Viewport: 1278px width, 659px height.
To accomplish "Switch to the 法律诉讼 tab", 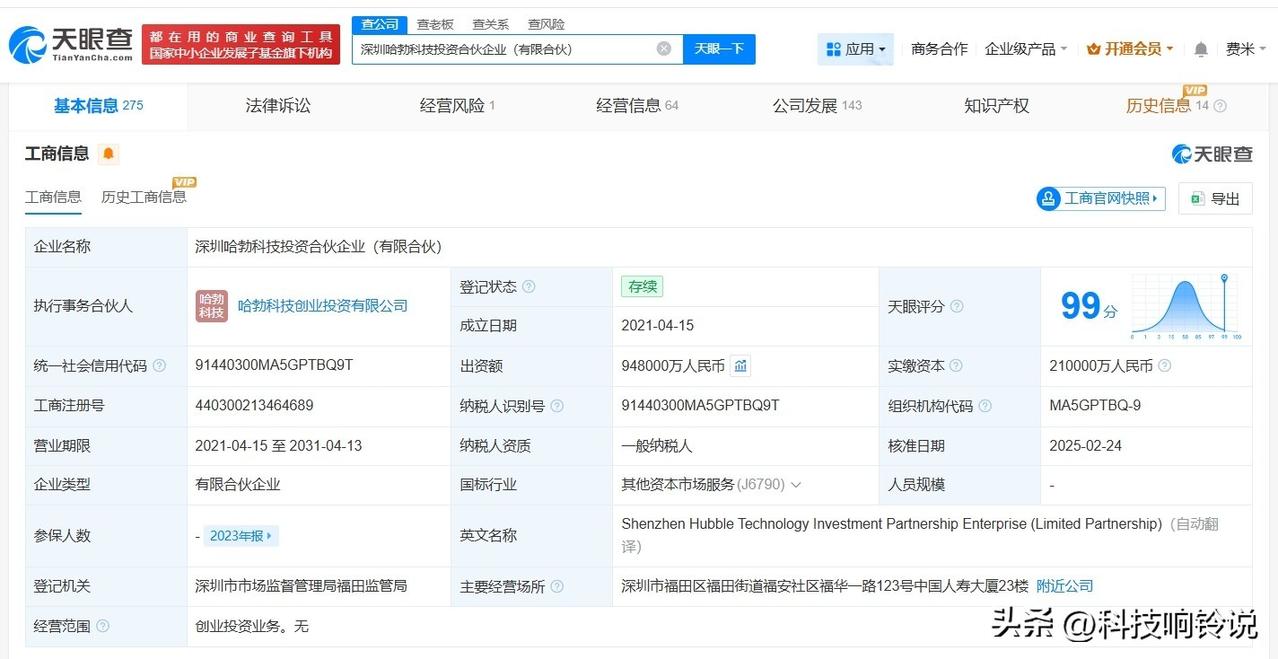I will point(278,105).
